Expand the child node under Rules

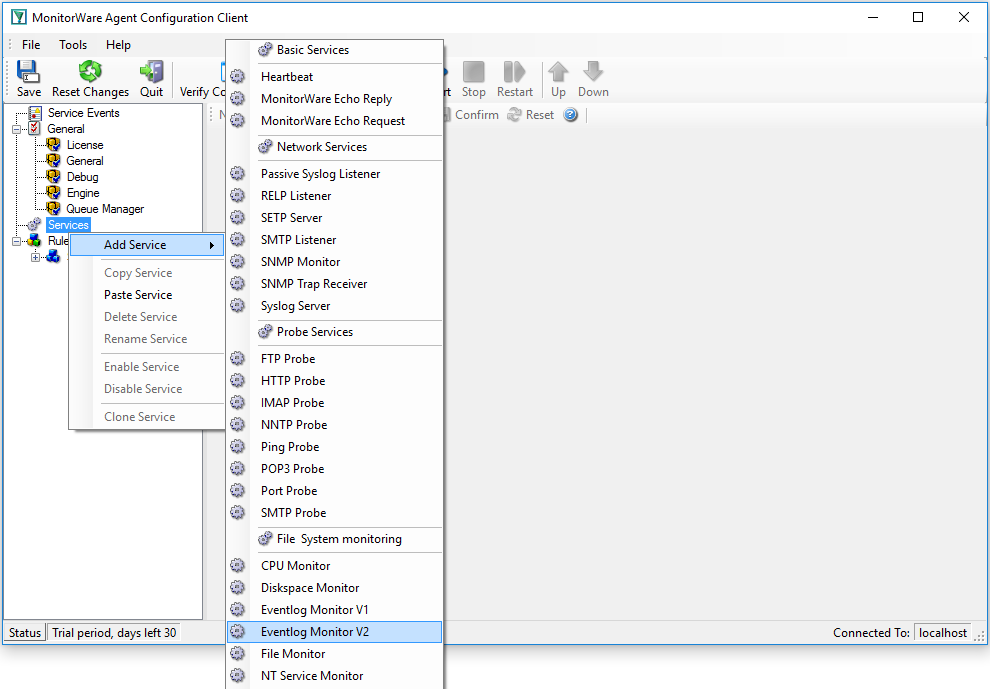pyautogui.click(x=36, y=257)
